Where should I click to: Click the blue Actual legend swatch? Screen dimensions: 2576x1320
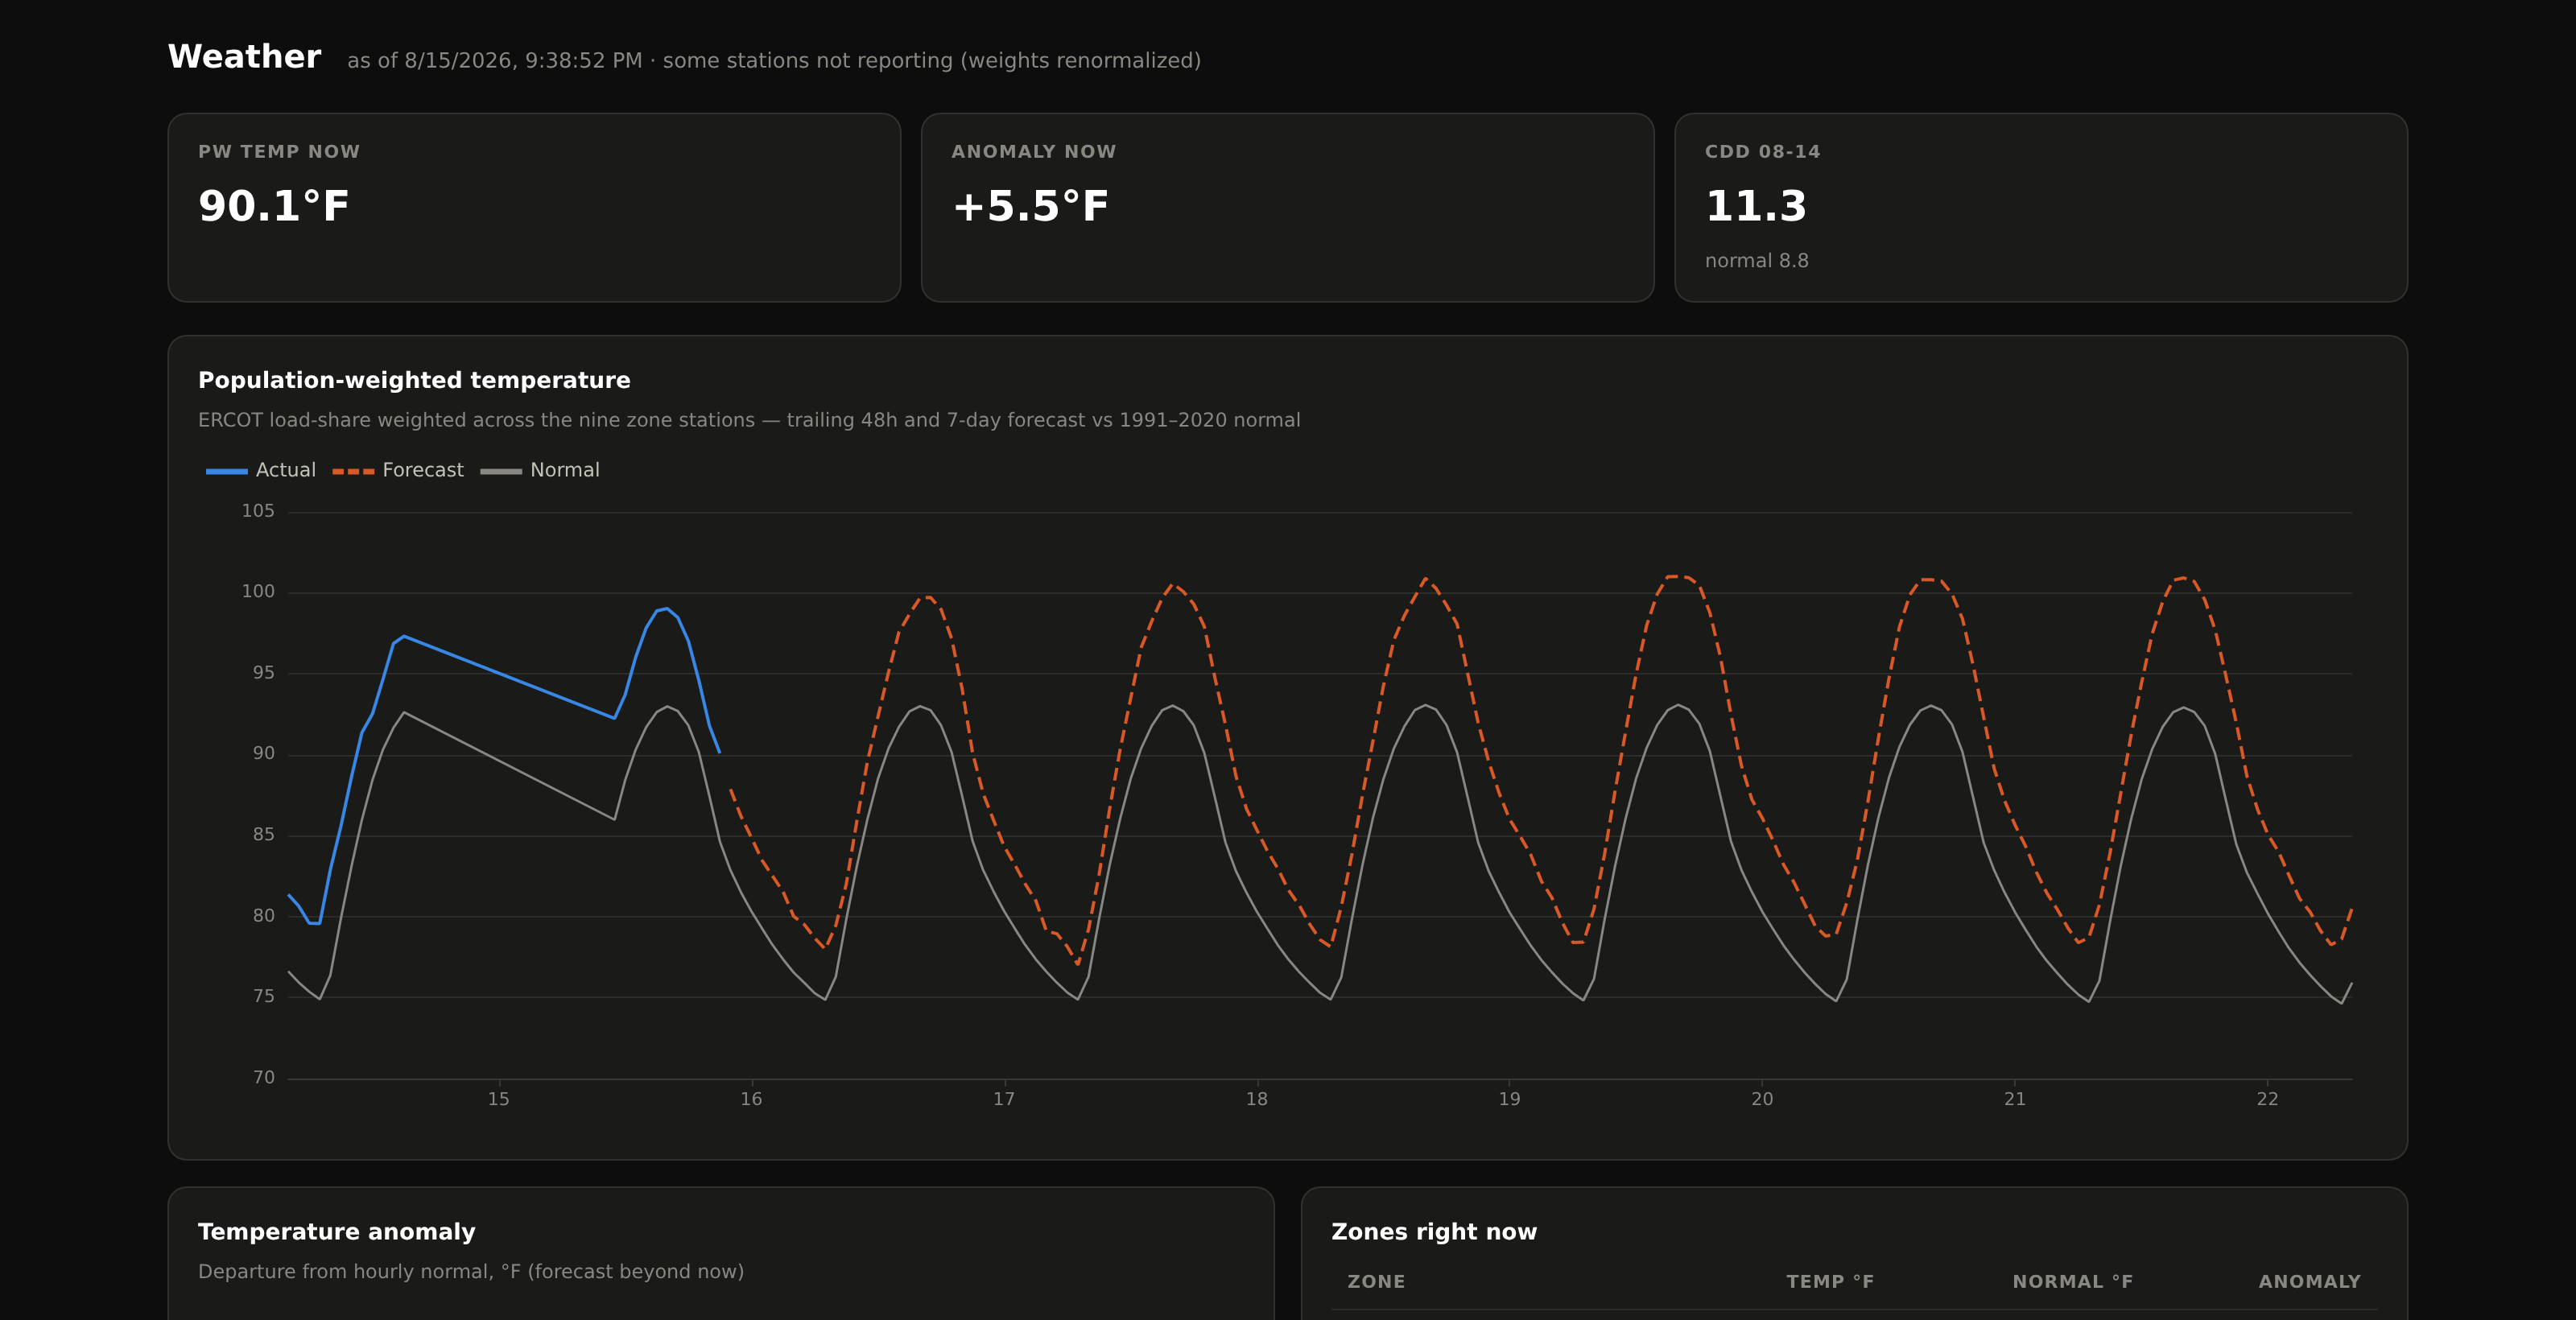(226, 471)
